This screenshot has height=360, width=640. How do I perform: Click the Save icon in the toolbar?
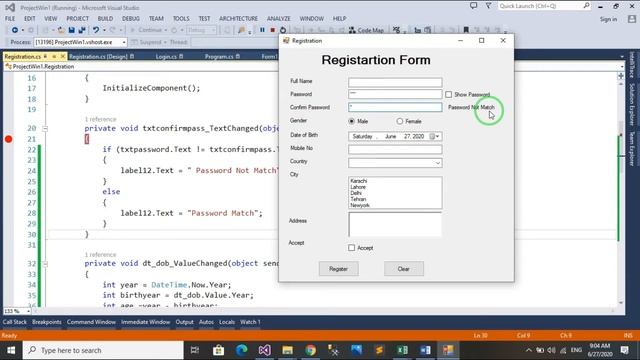[71, 30]
